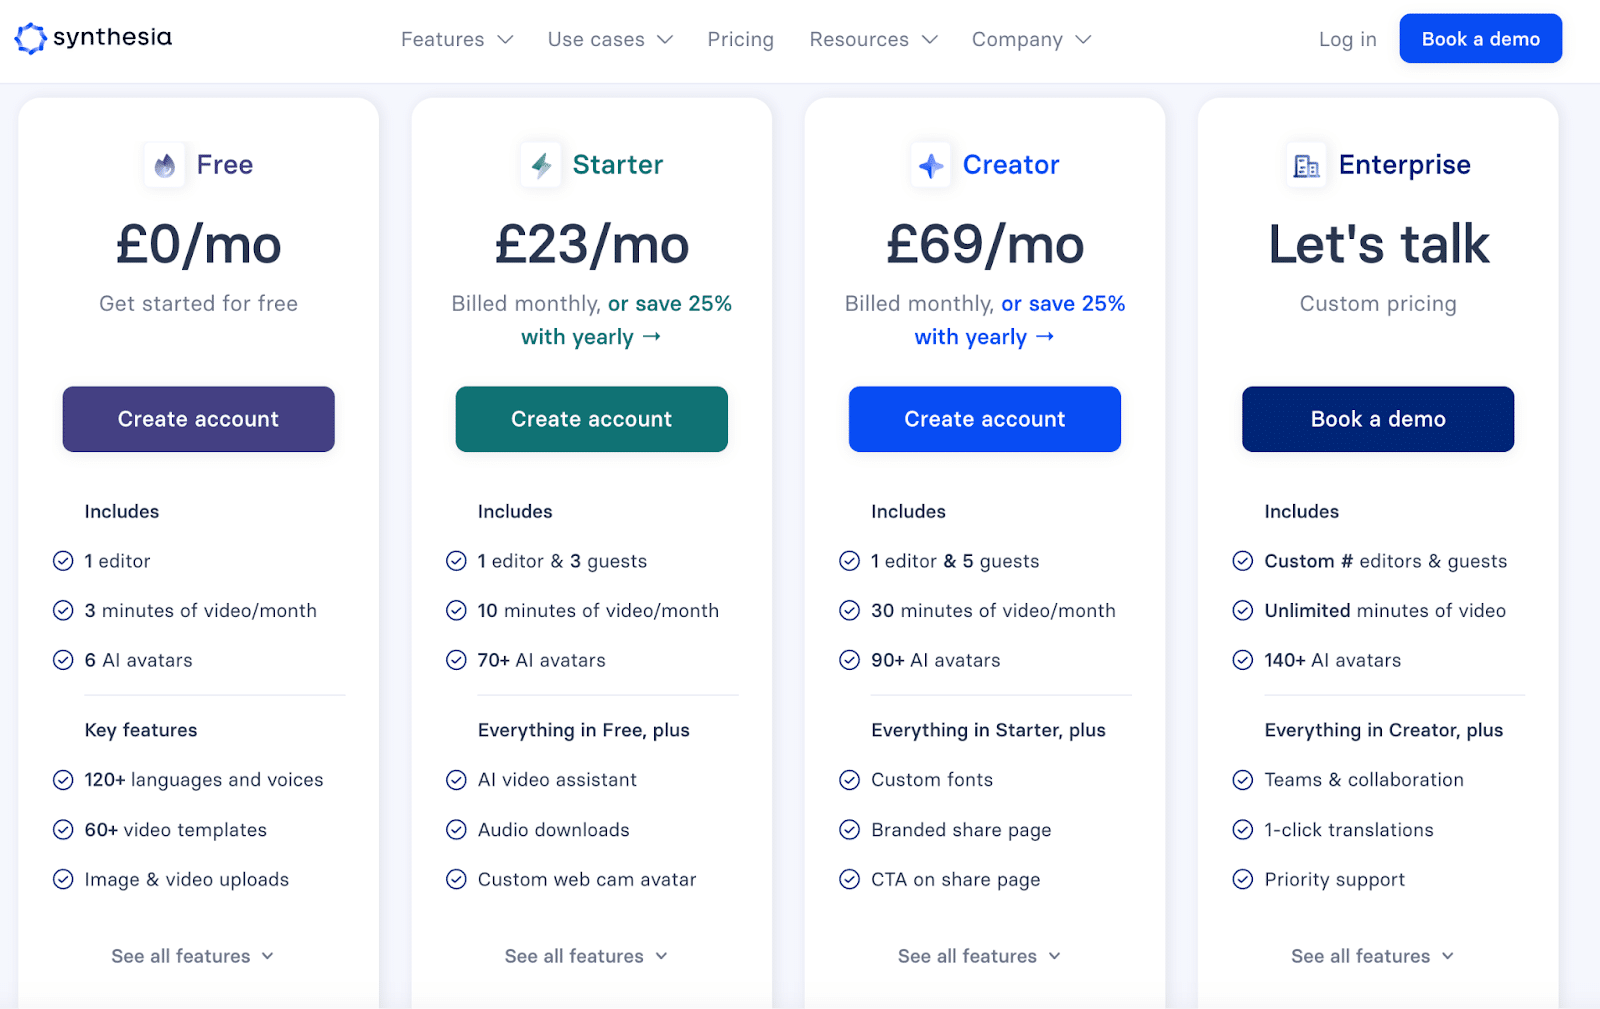This screenshot has width=1600, height=1009.
Task: Open the Features dropdown menu
Action: point(457,39)
